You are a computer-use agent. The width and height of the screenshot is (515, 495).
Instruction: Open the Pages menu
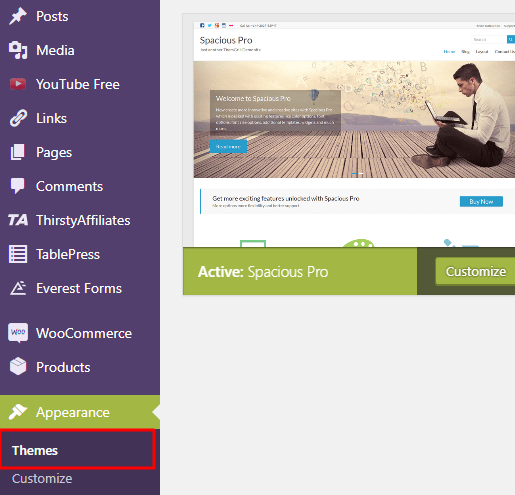click(80, 152)
